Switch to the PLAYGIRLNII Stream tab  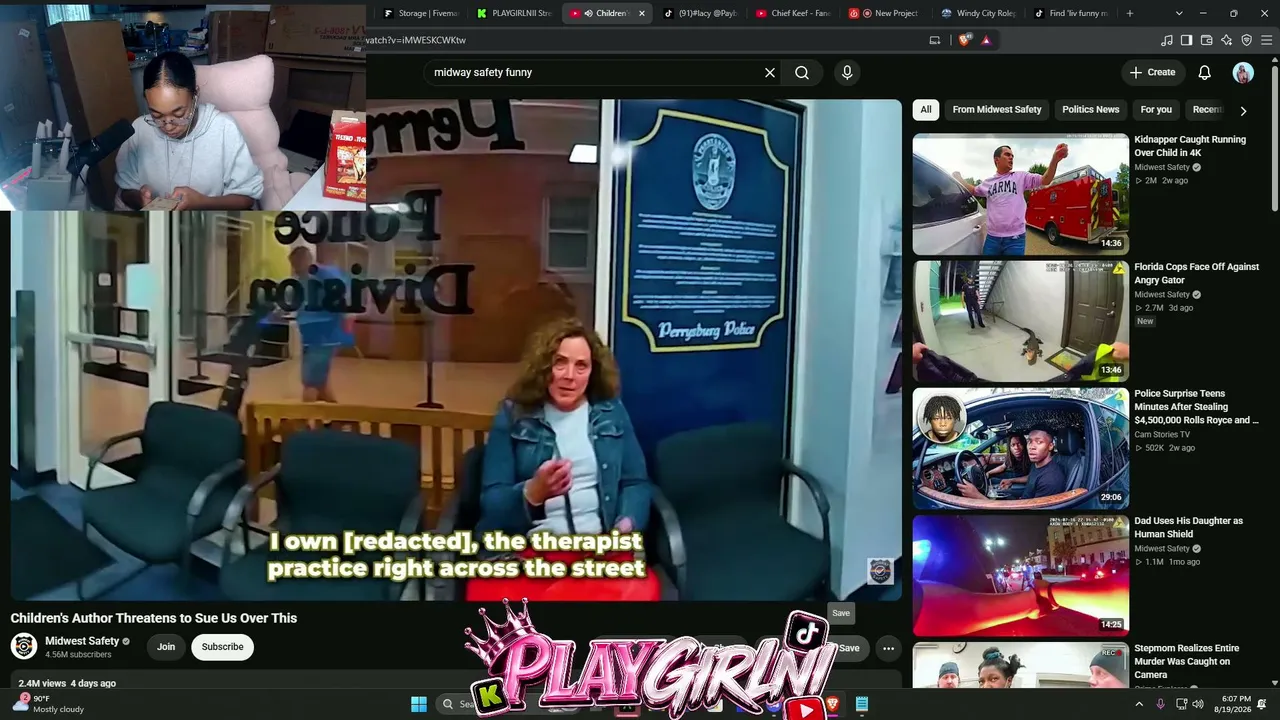(514, 13)
